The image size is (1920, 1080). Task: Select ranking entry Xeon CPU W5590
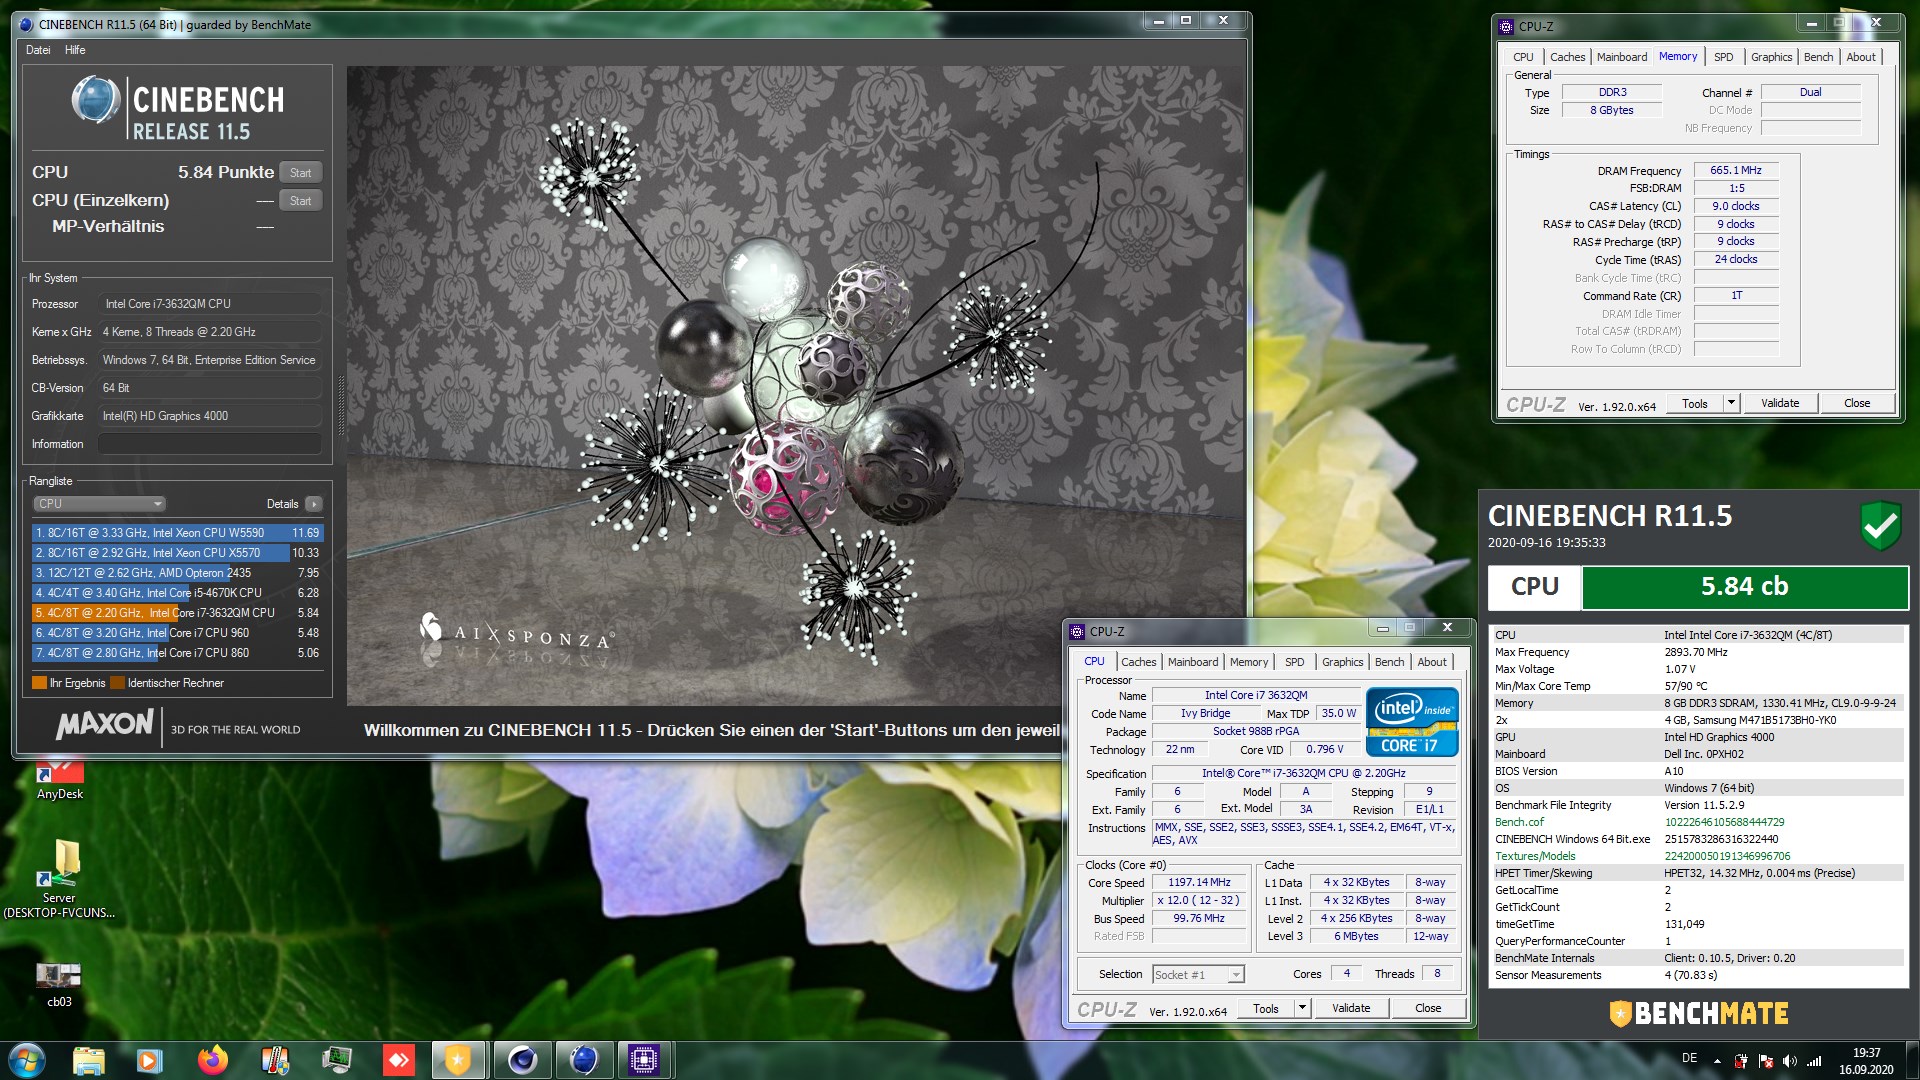click(177, 533)
